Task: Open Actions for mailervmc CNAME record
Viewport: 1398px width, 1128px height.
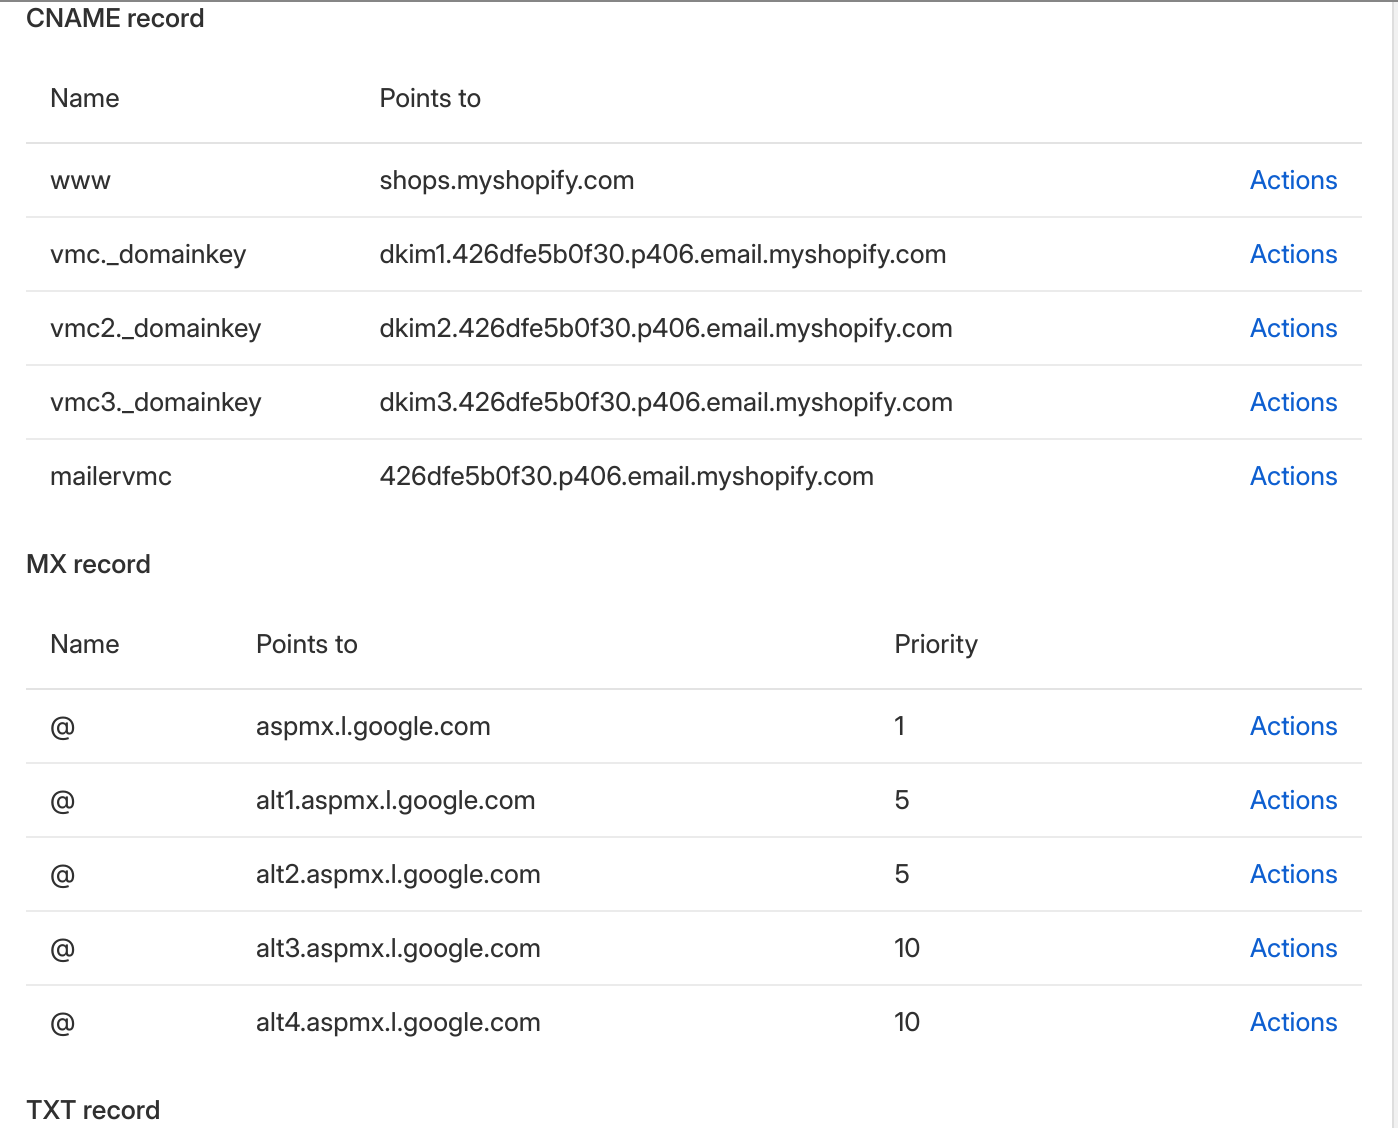Action: tap(1293, 476)
